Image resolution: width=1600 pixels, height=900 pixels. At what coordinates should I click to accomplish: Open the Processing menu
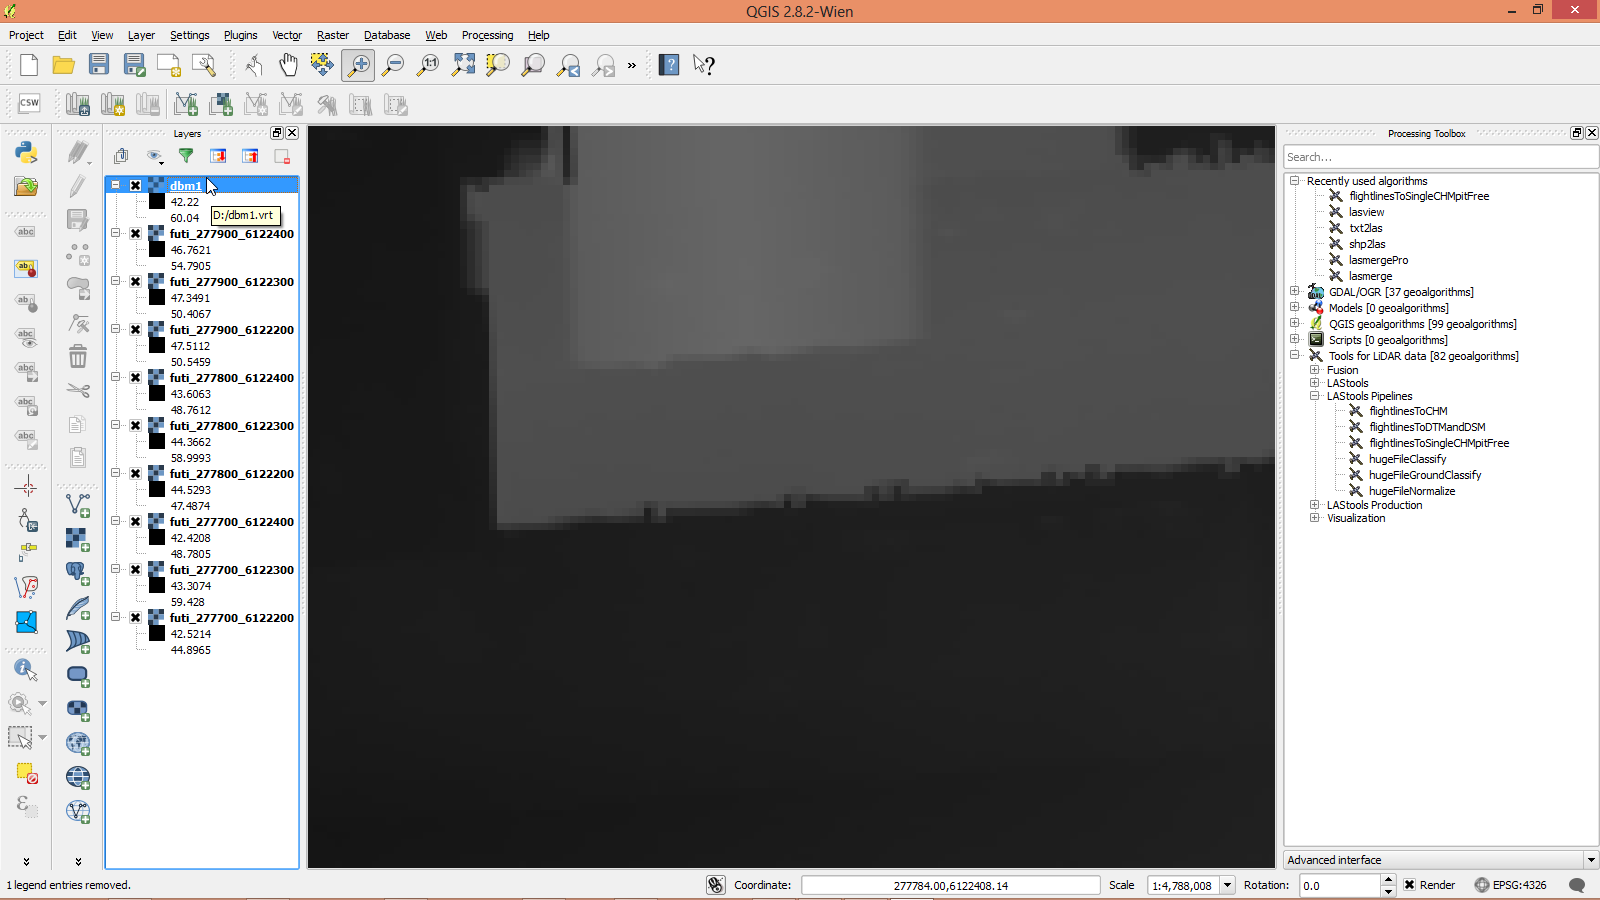487,35
